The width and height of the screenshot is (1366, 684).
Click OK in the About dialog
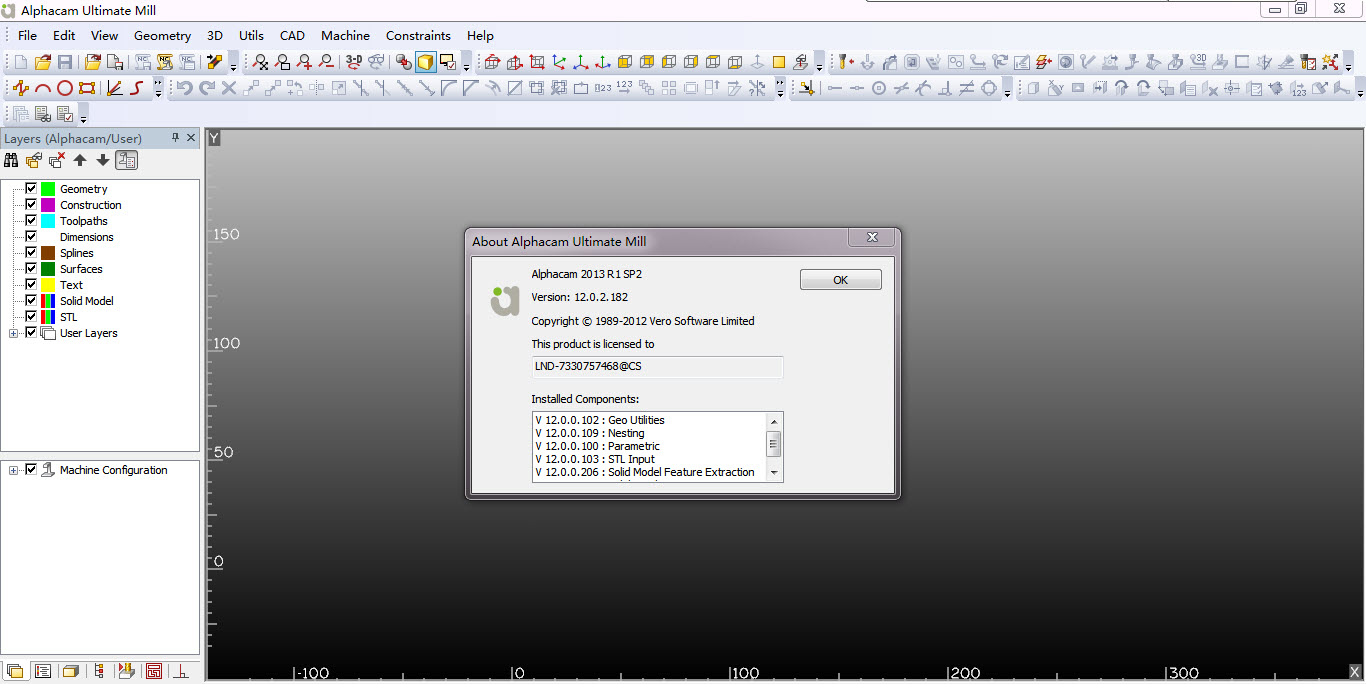point(840,280)
